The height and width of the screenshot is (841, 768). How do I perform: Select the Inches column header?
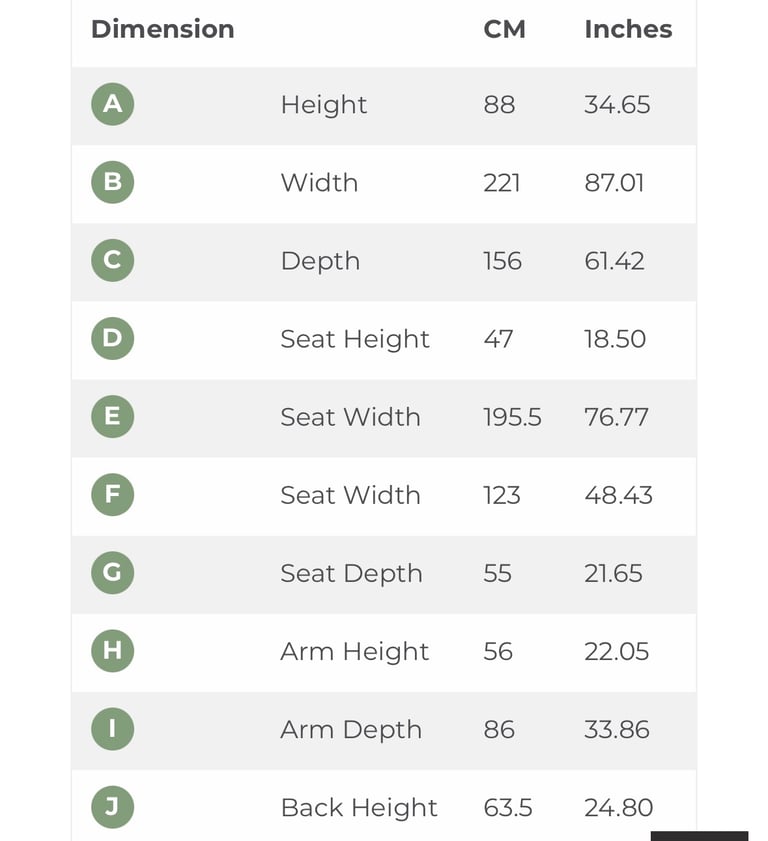(628, 29)
